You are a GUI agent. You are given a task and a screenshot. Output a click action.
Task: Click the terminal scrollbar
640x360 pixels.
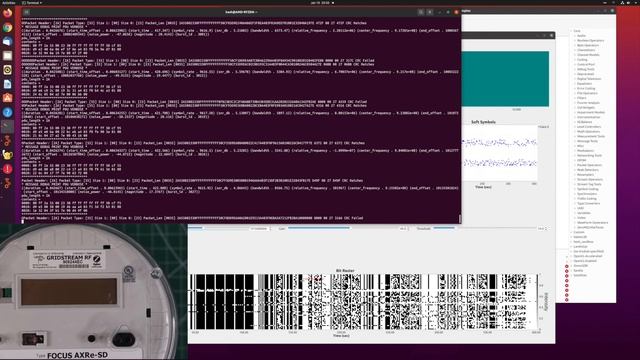(460, 219)
